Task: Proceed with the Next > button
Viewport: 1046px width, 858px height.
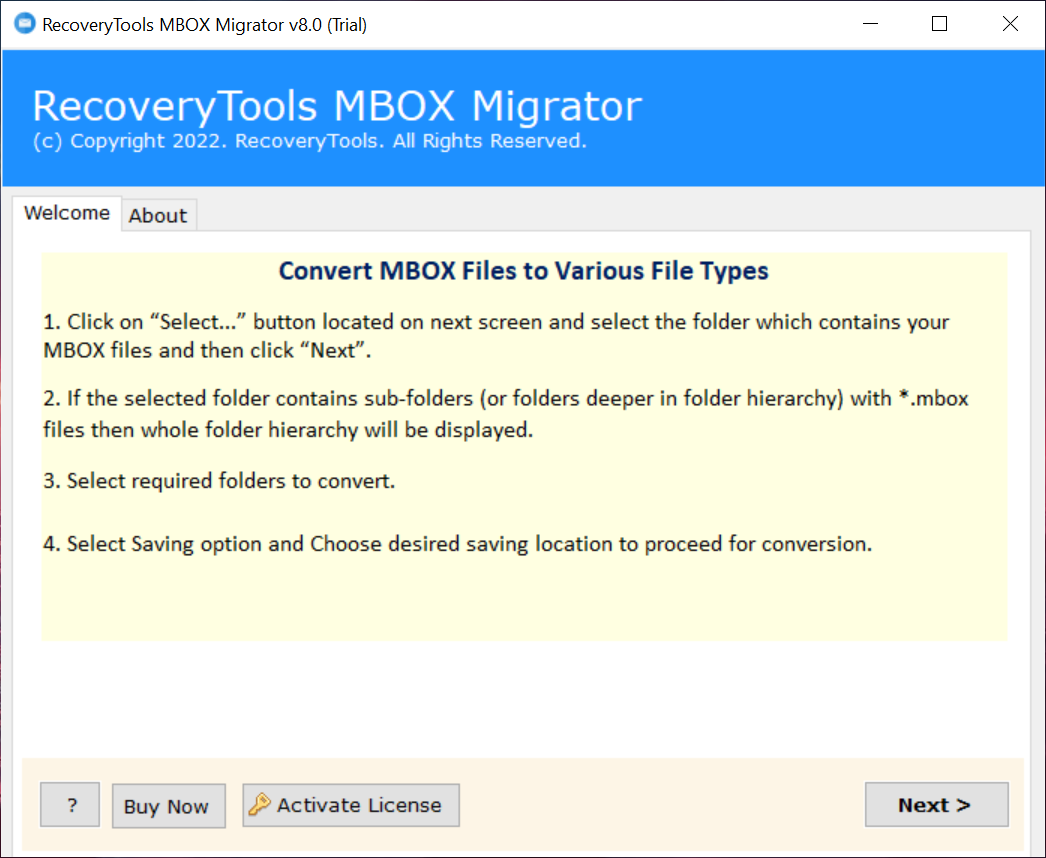Action: (937, 805)
